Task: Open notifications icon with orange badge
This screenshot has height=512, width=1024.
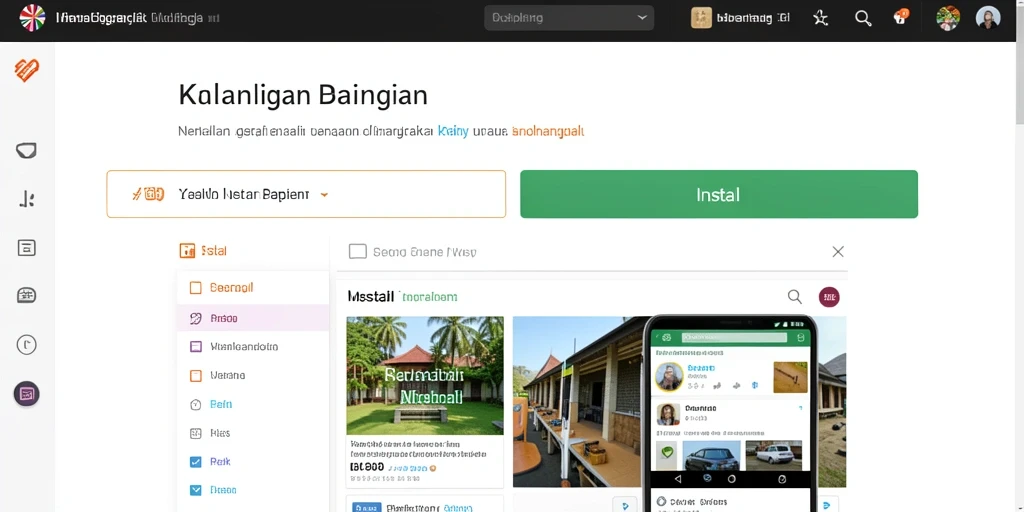Action: point(901,16)
